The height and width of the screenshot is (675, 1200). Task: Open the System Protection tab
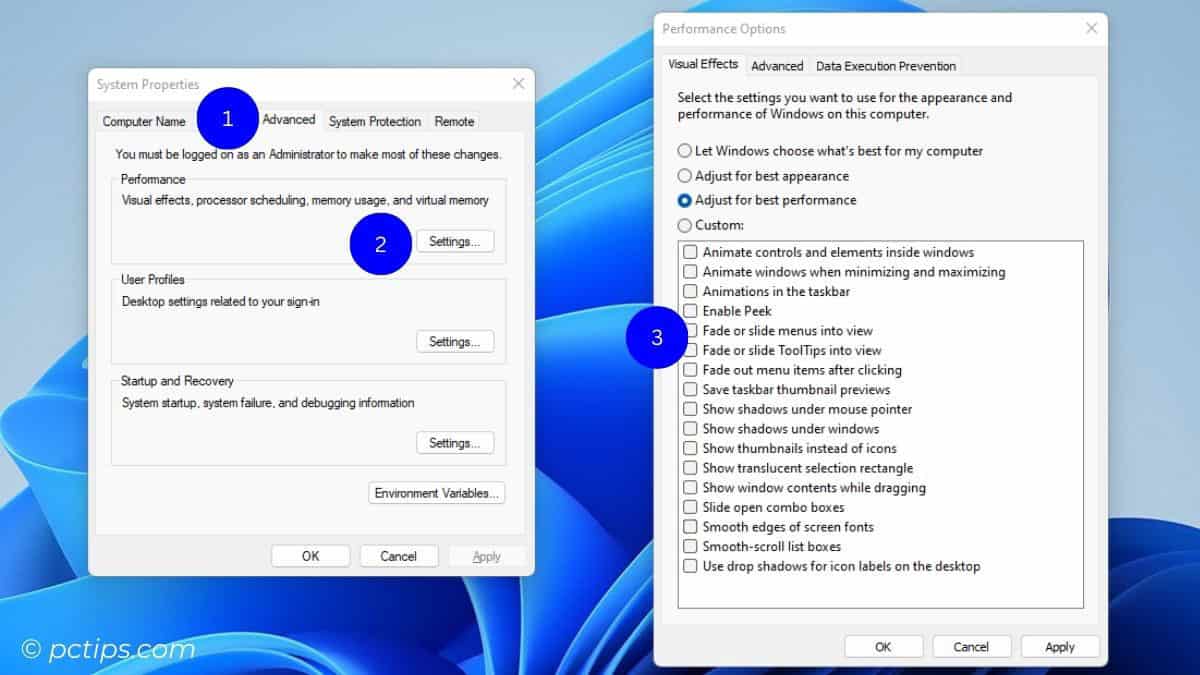[374, 121]
